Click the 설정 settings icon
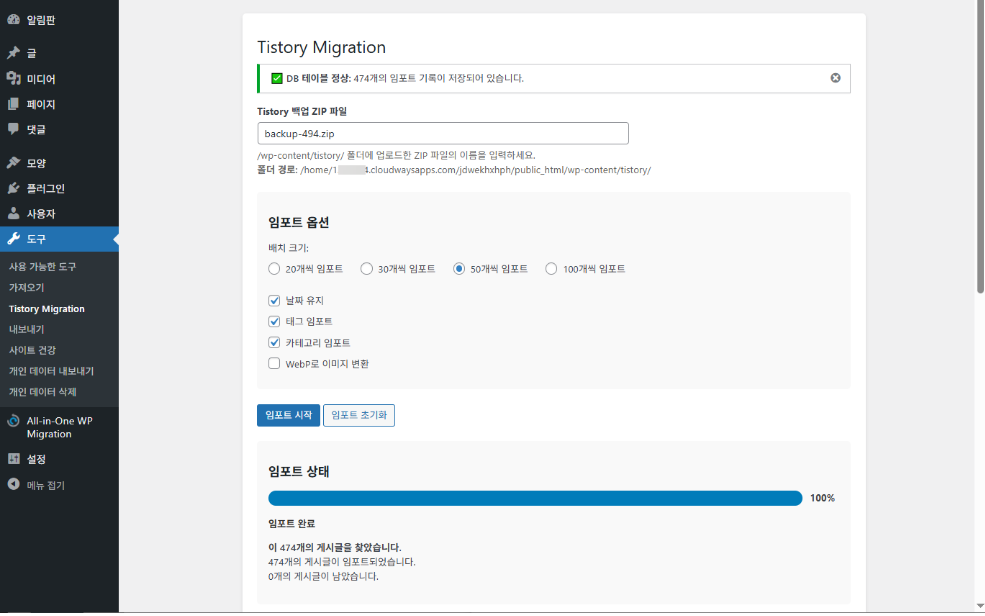Screen dimensions: 985x616 click(x=13, y=459)
